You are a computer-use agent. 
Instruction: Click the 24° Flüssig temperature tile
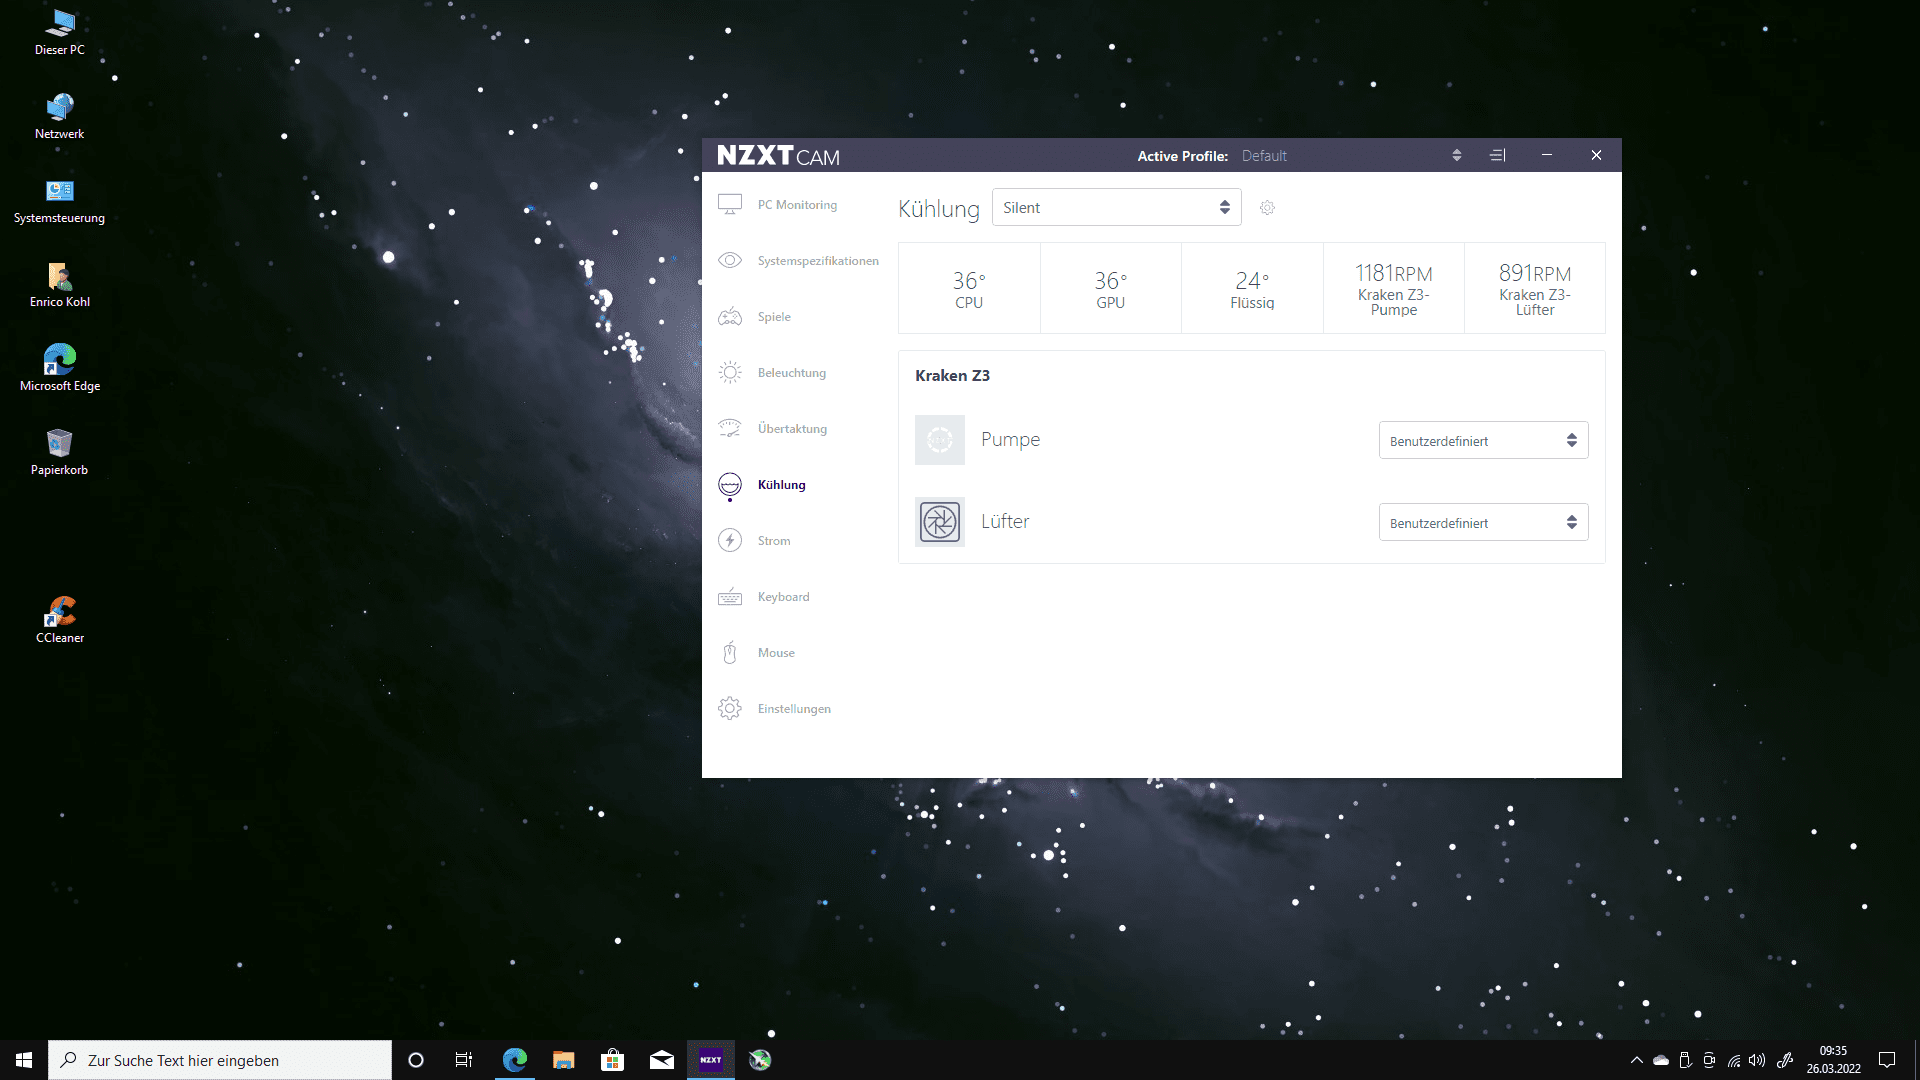point(1252,289)
